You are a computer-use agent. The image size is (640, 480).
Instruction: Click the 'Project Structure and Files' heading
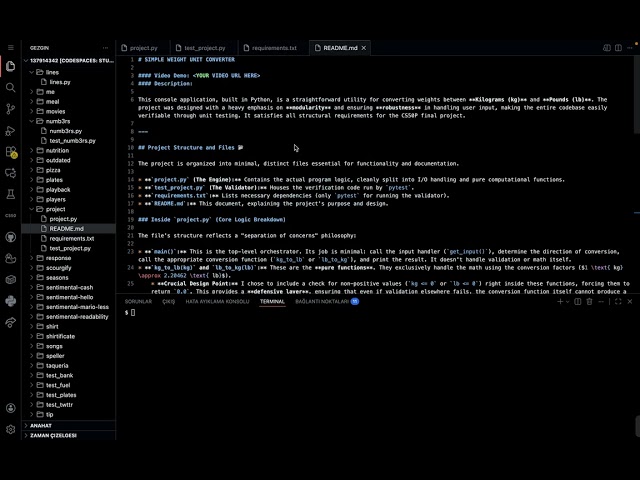click(191, 147)
